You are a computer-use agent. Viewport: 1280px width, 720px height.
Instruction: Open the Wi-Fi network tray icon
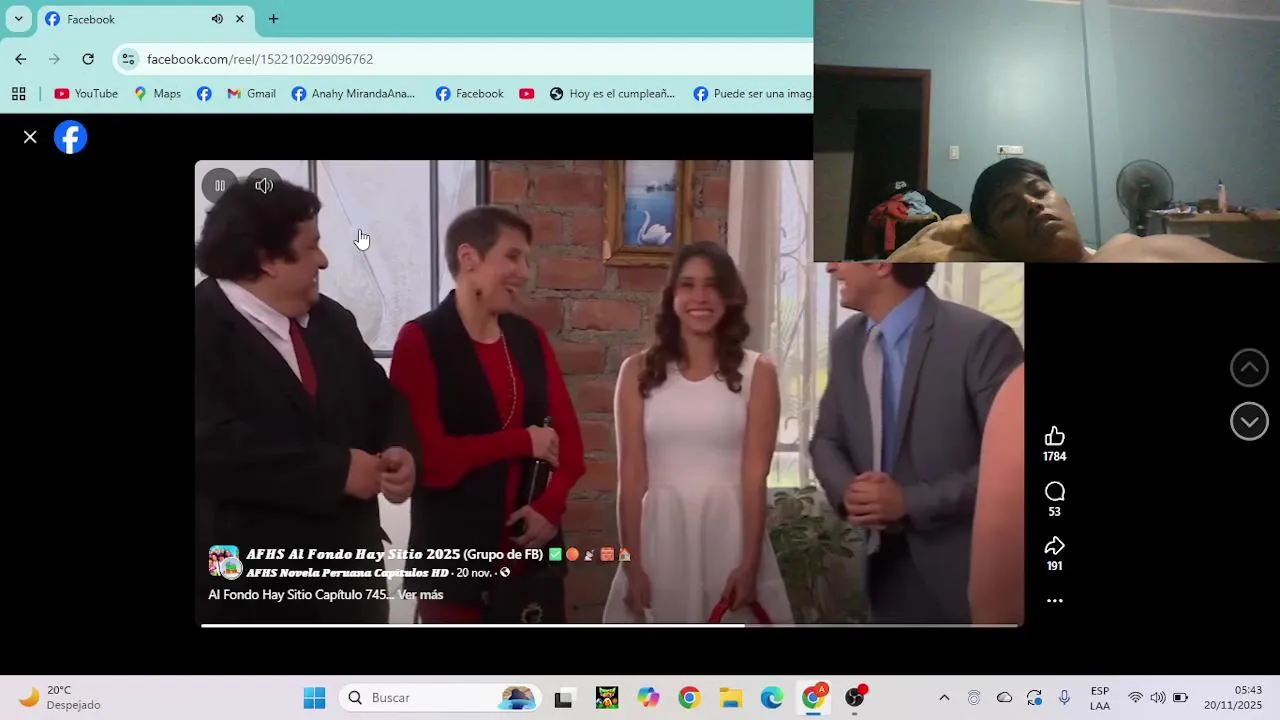click(1135, 697)
